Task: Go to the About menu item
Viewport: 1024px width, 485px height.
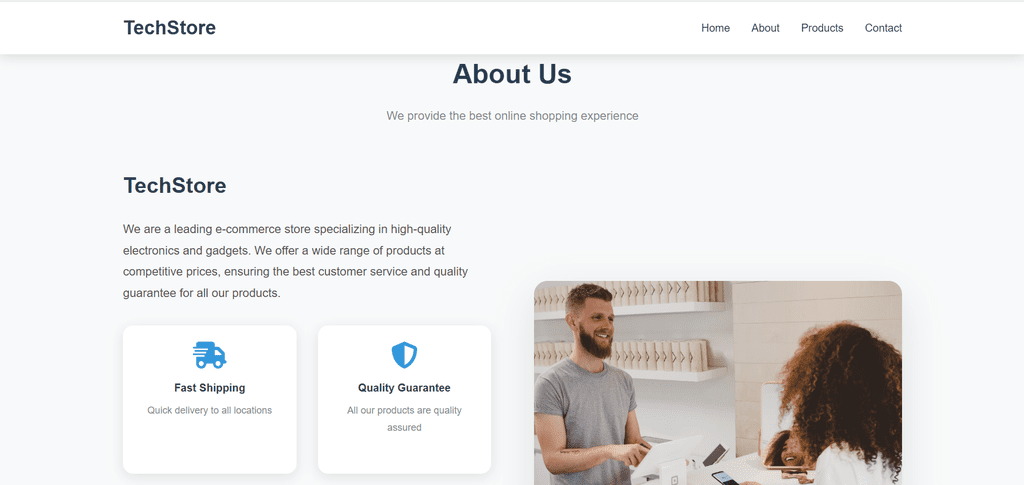Action: [765, 28]
